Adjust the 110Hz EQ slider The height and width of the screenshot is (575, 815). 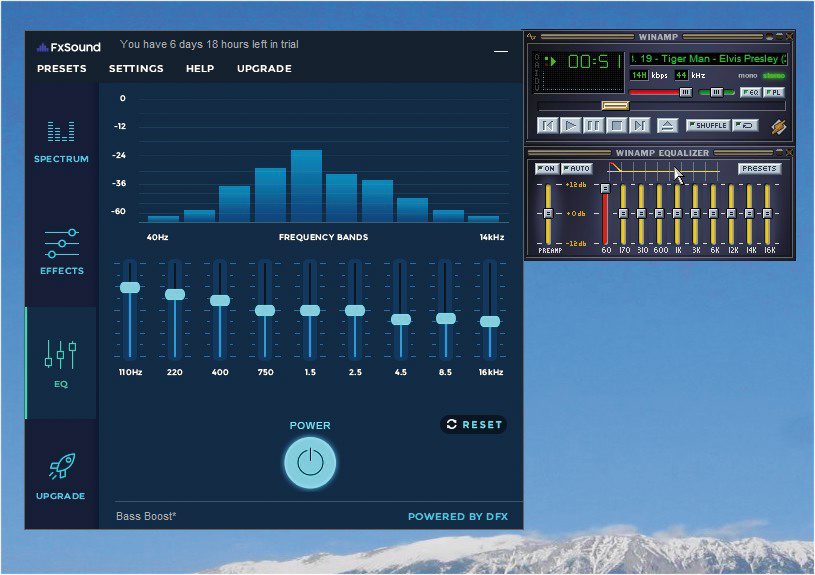[x=130, y=287]
